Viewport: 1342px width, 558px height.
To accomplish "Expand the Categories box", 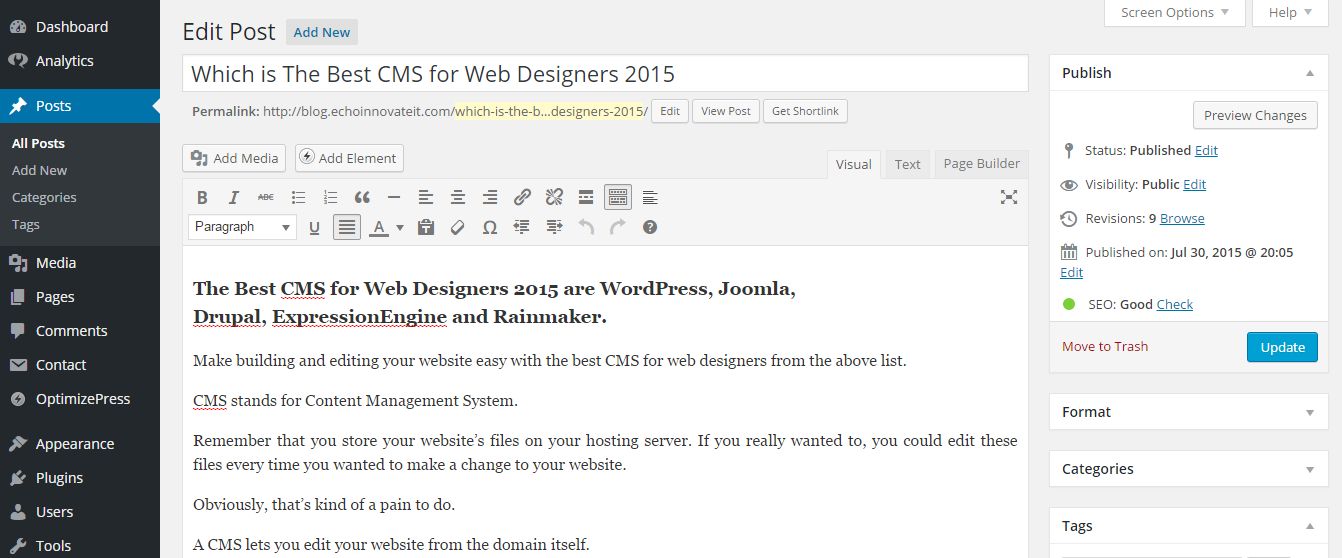I will [x=1310, y=469].
